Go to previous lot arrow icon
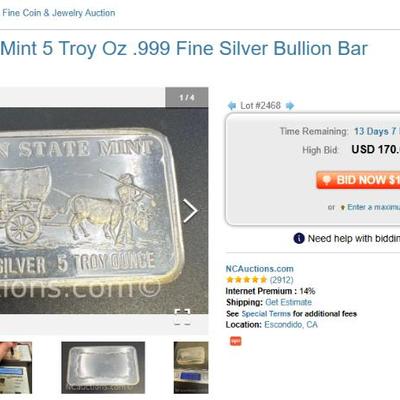This screenshot has width=400, height=400. pyautogui.click(x=231, y=106)
